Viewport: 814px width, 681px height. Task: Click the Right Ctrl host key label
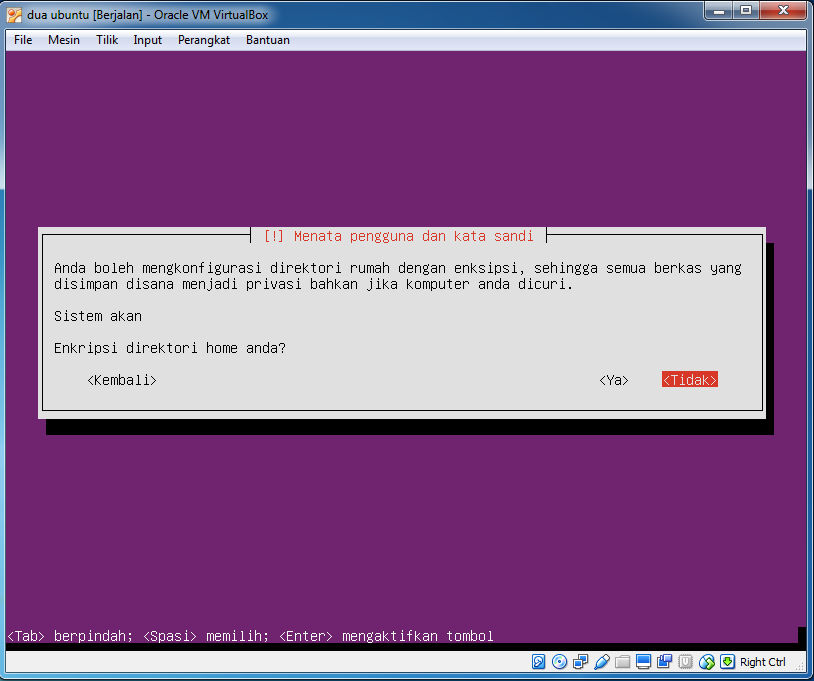click(x=762, y=662)
